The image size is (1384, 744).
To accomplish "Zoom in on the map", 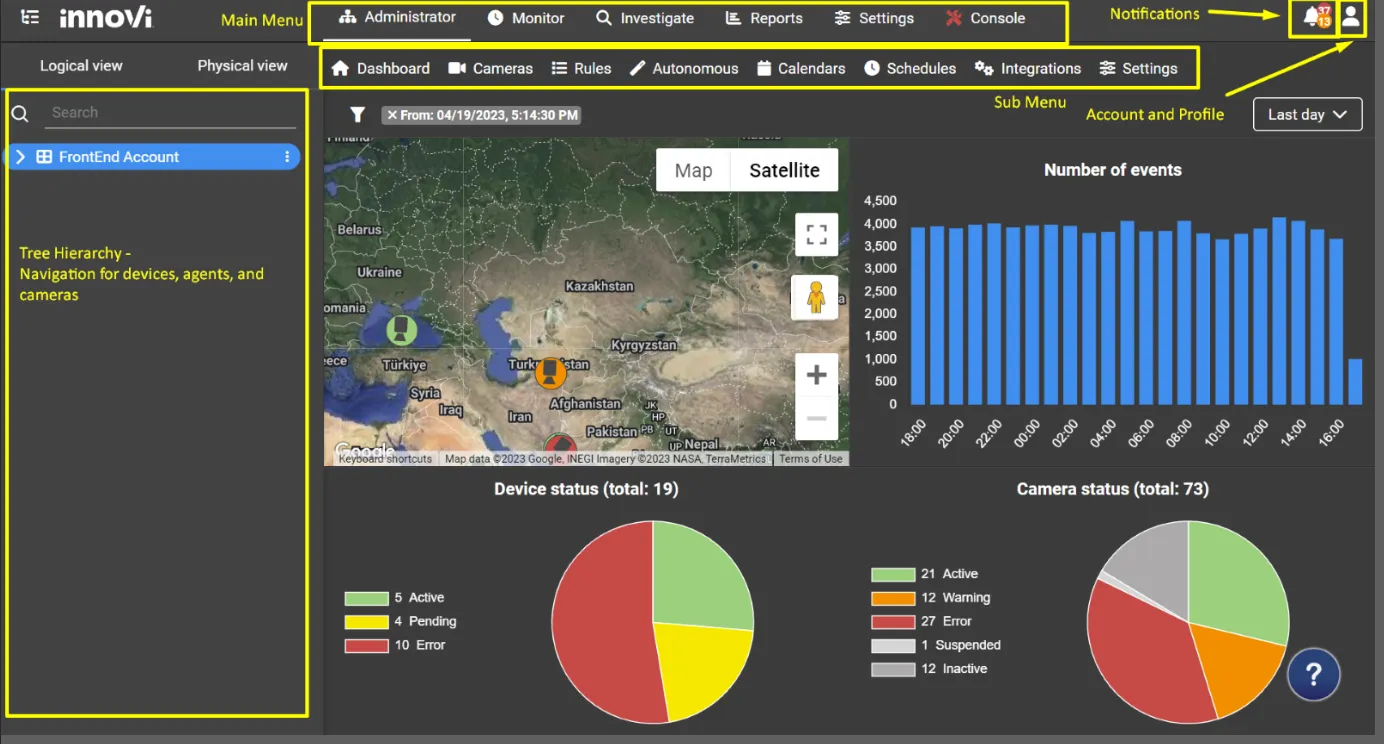I will coord(816,375).
